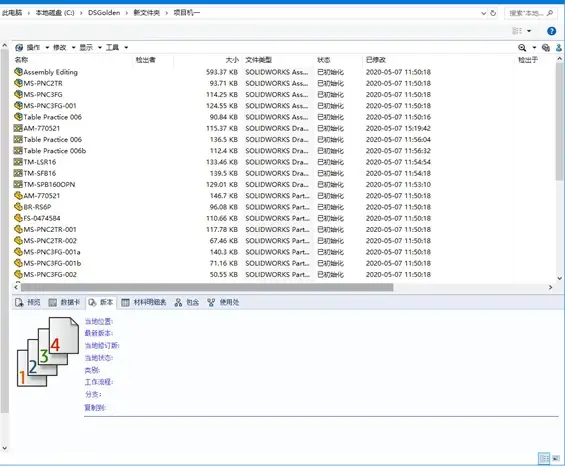The height and width of the screenshot is (467, 565).
Task: Click the globe icon before 操作 menu
Action: [x=19, y=47]
